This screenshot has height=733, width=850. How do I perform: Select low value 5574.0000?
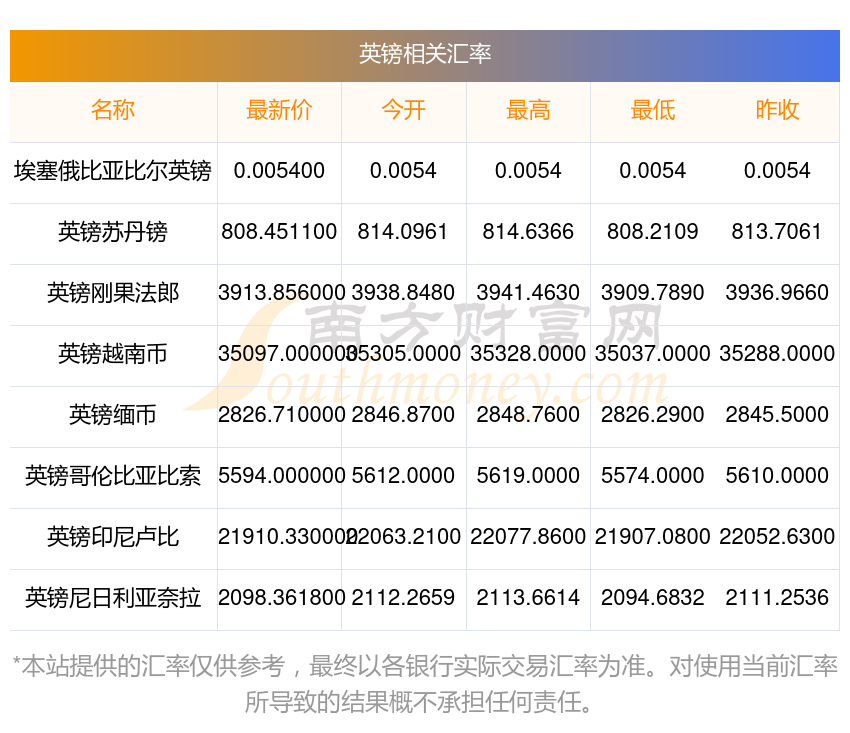coord(653,476)
